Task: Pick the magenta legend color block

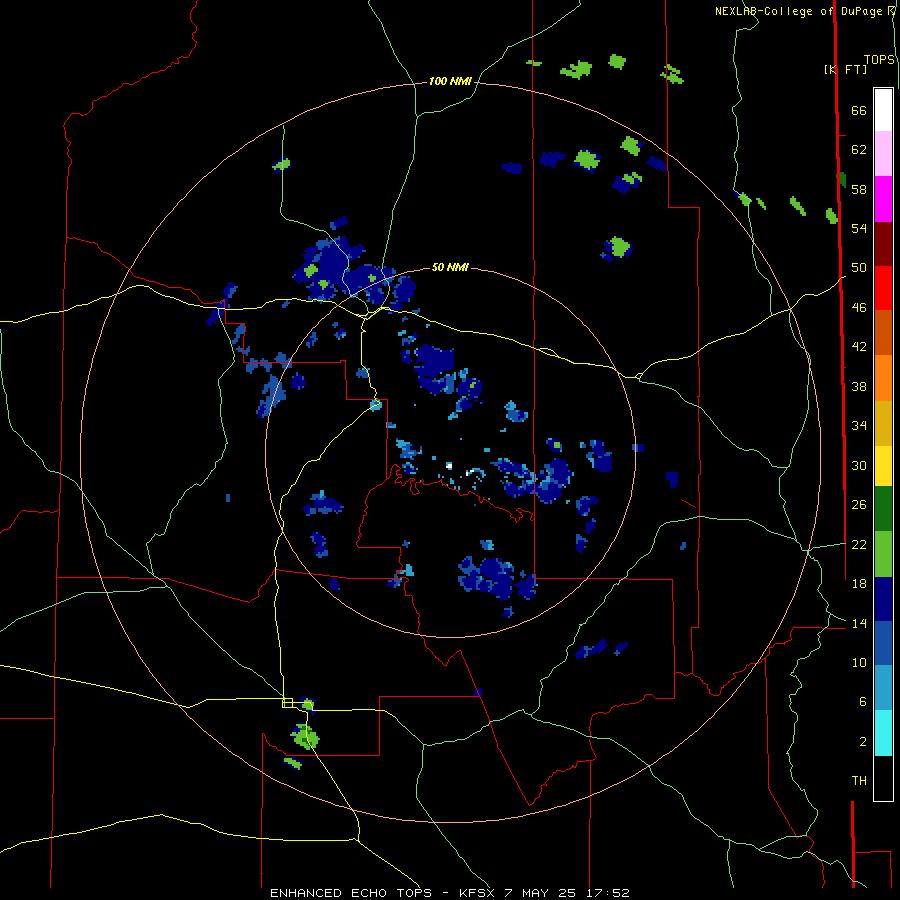Action: click(x=883, y=199)
